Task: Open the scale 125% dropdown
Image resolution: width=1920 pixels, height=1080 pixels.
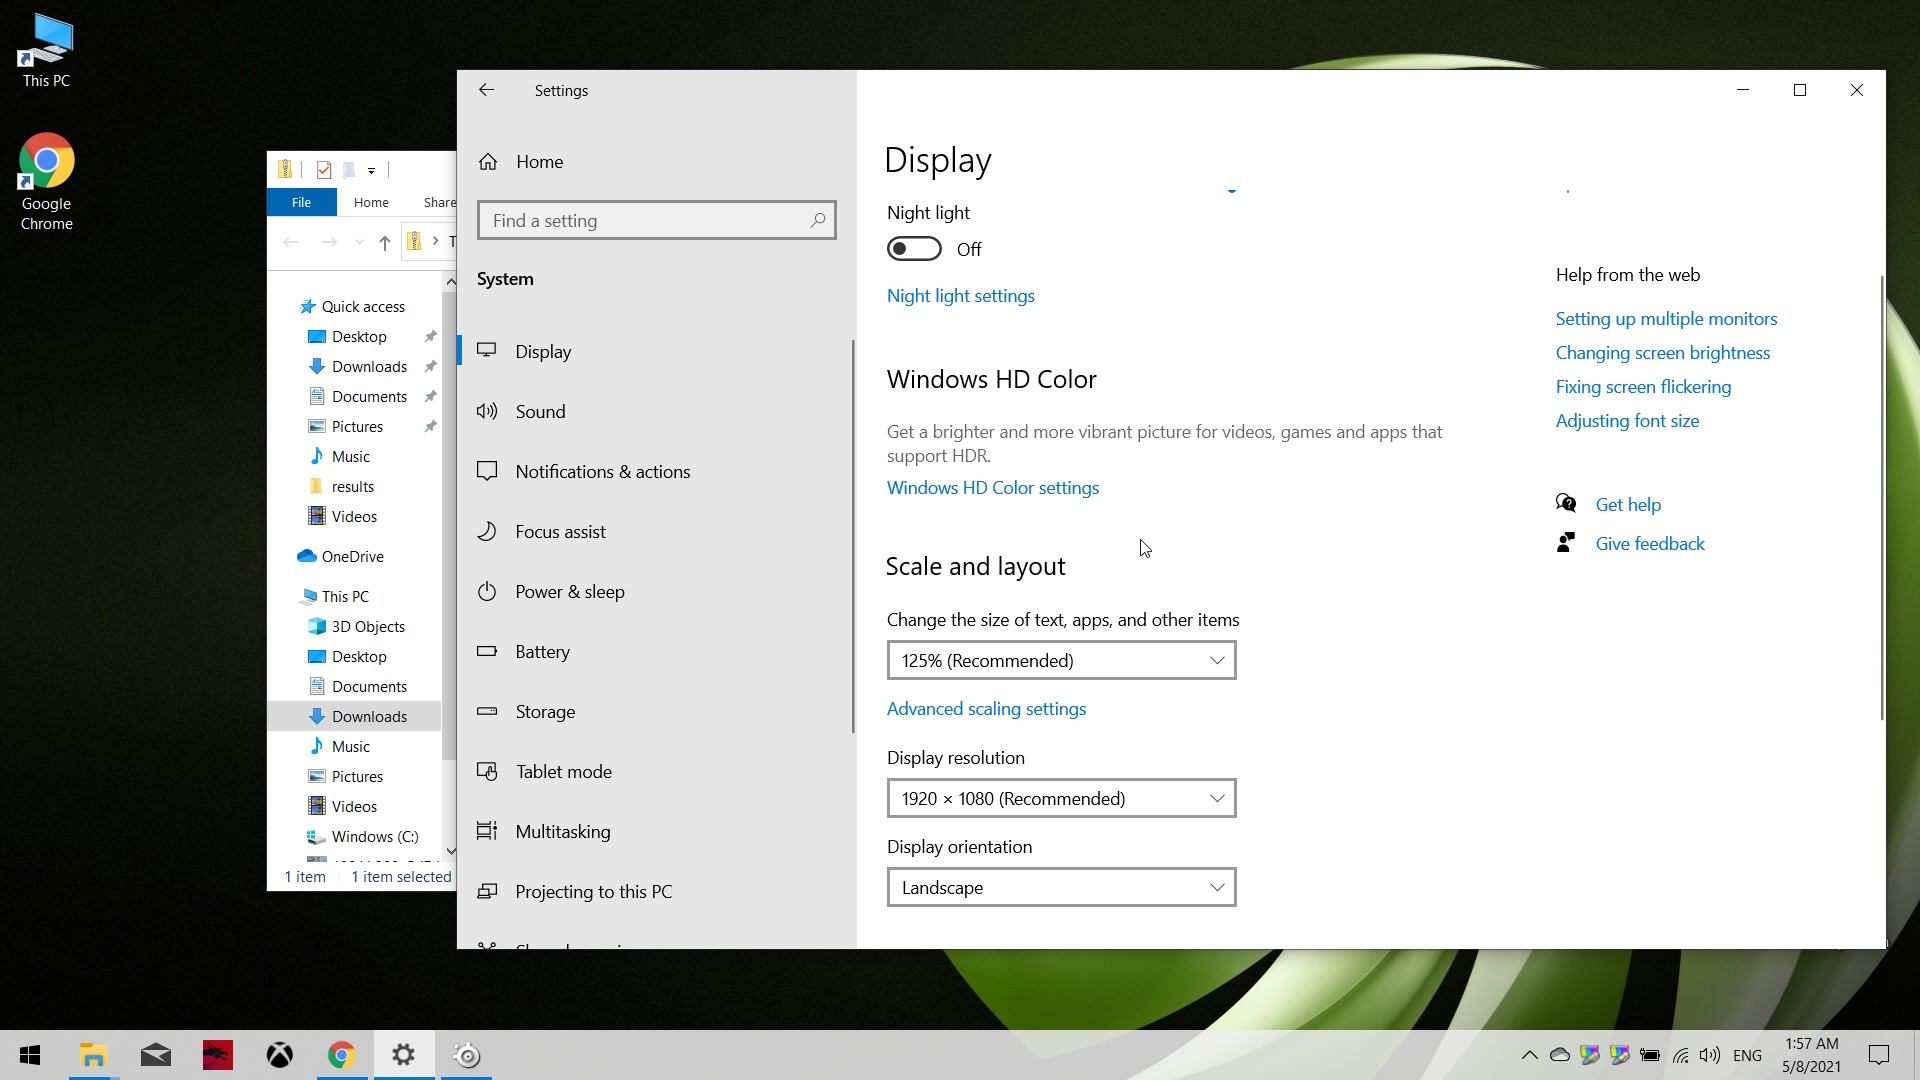Action: point(1061,660)
